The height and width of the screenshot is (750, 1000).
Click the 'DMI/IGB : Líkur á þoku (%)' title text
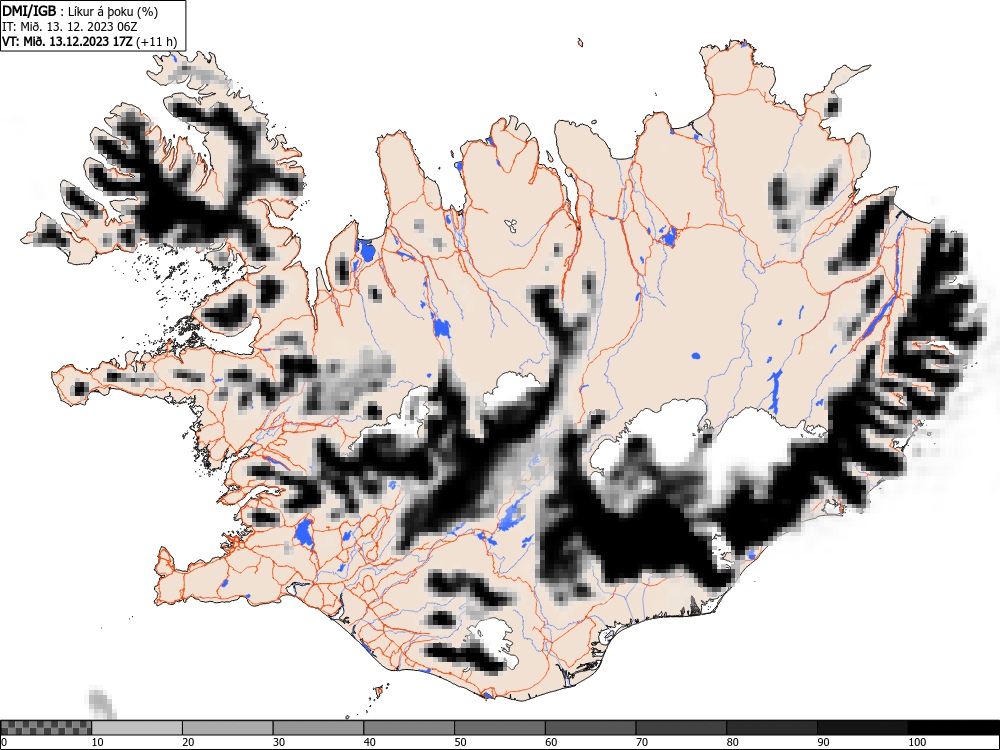pyautogui.click(x=80, y=11)
